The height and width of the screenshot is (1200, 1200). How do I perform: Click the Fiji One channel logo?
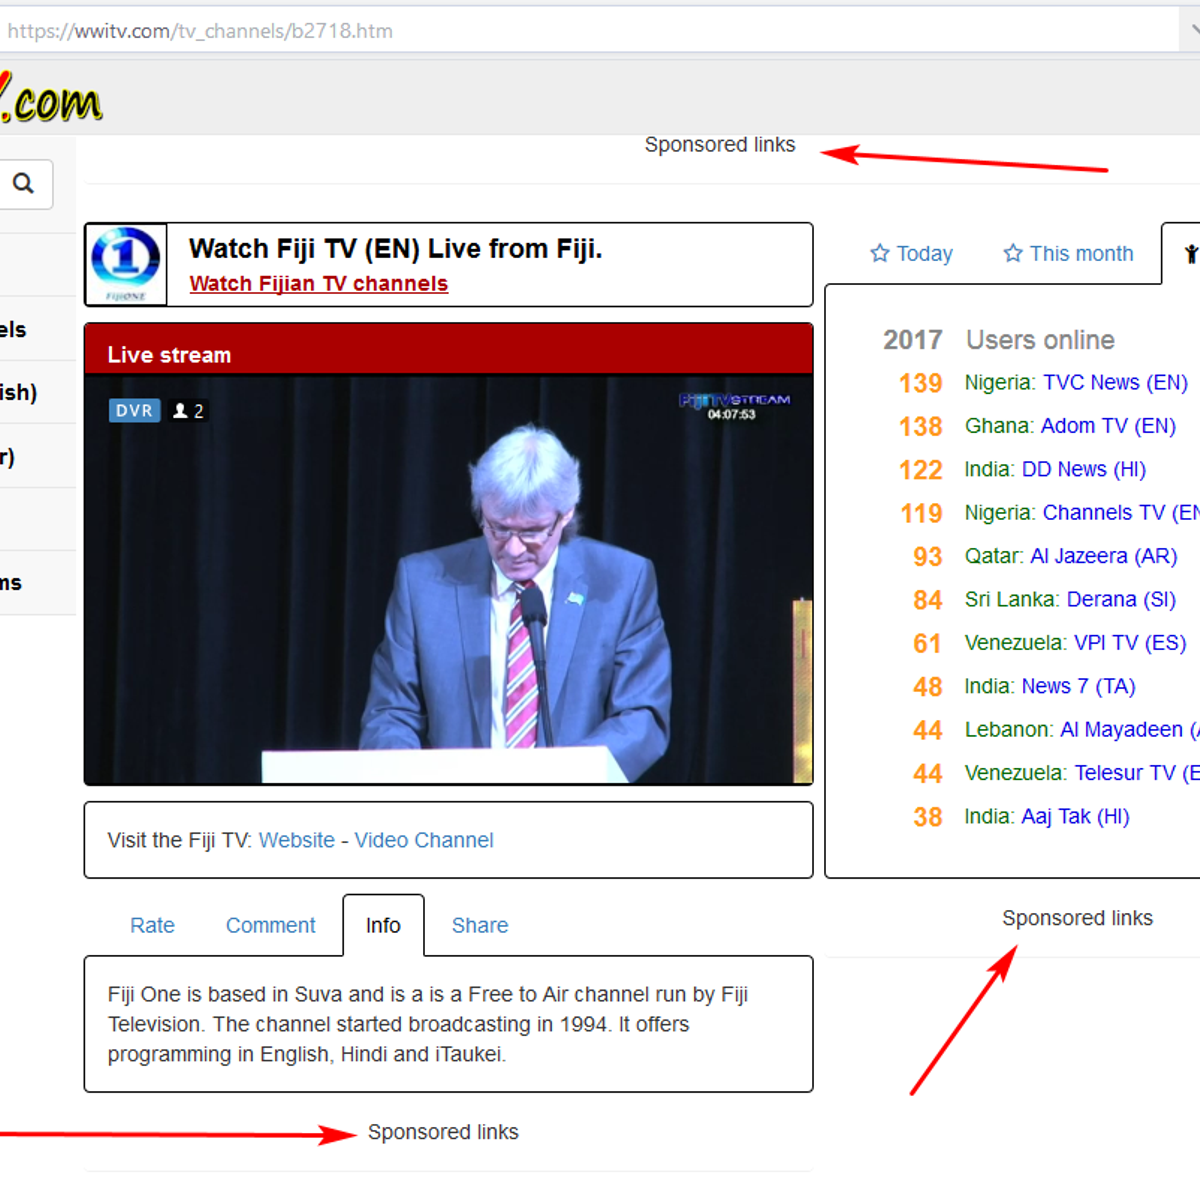(x=126, y=264)
